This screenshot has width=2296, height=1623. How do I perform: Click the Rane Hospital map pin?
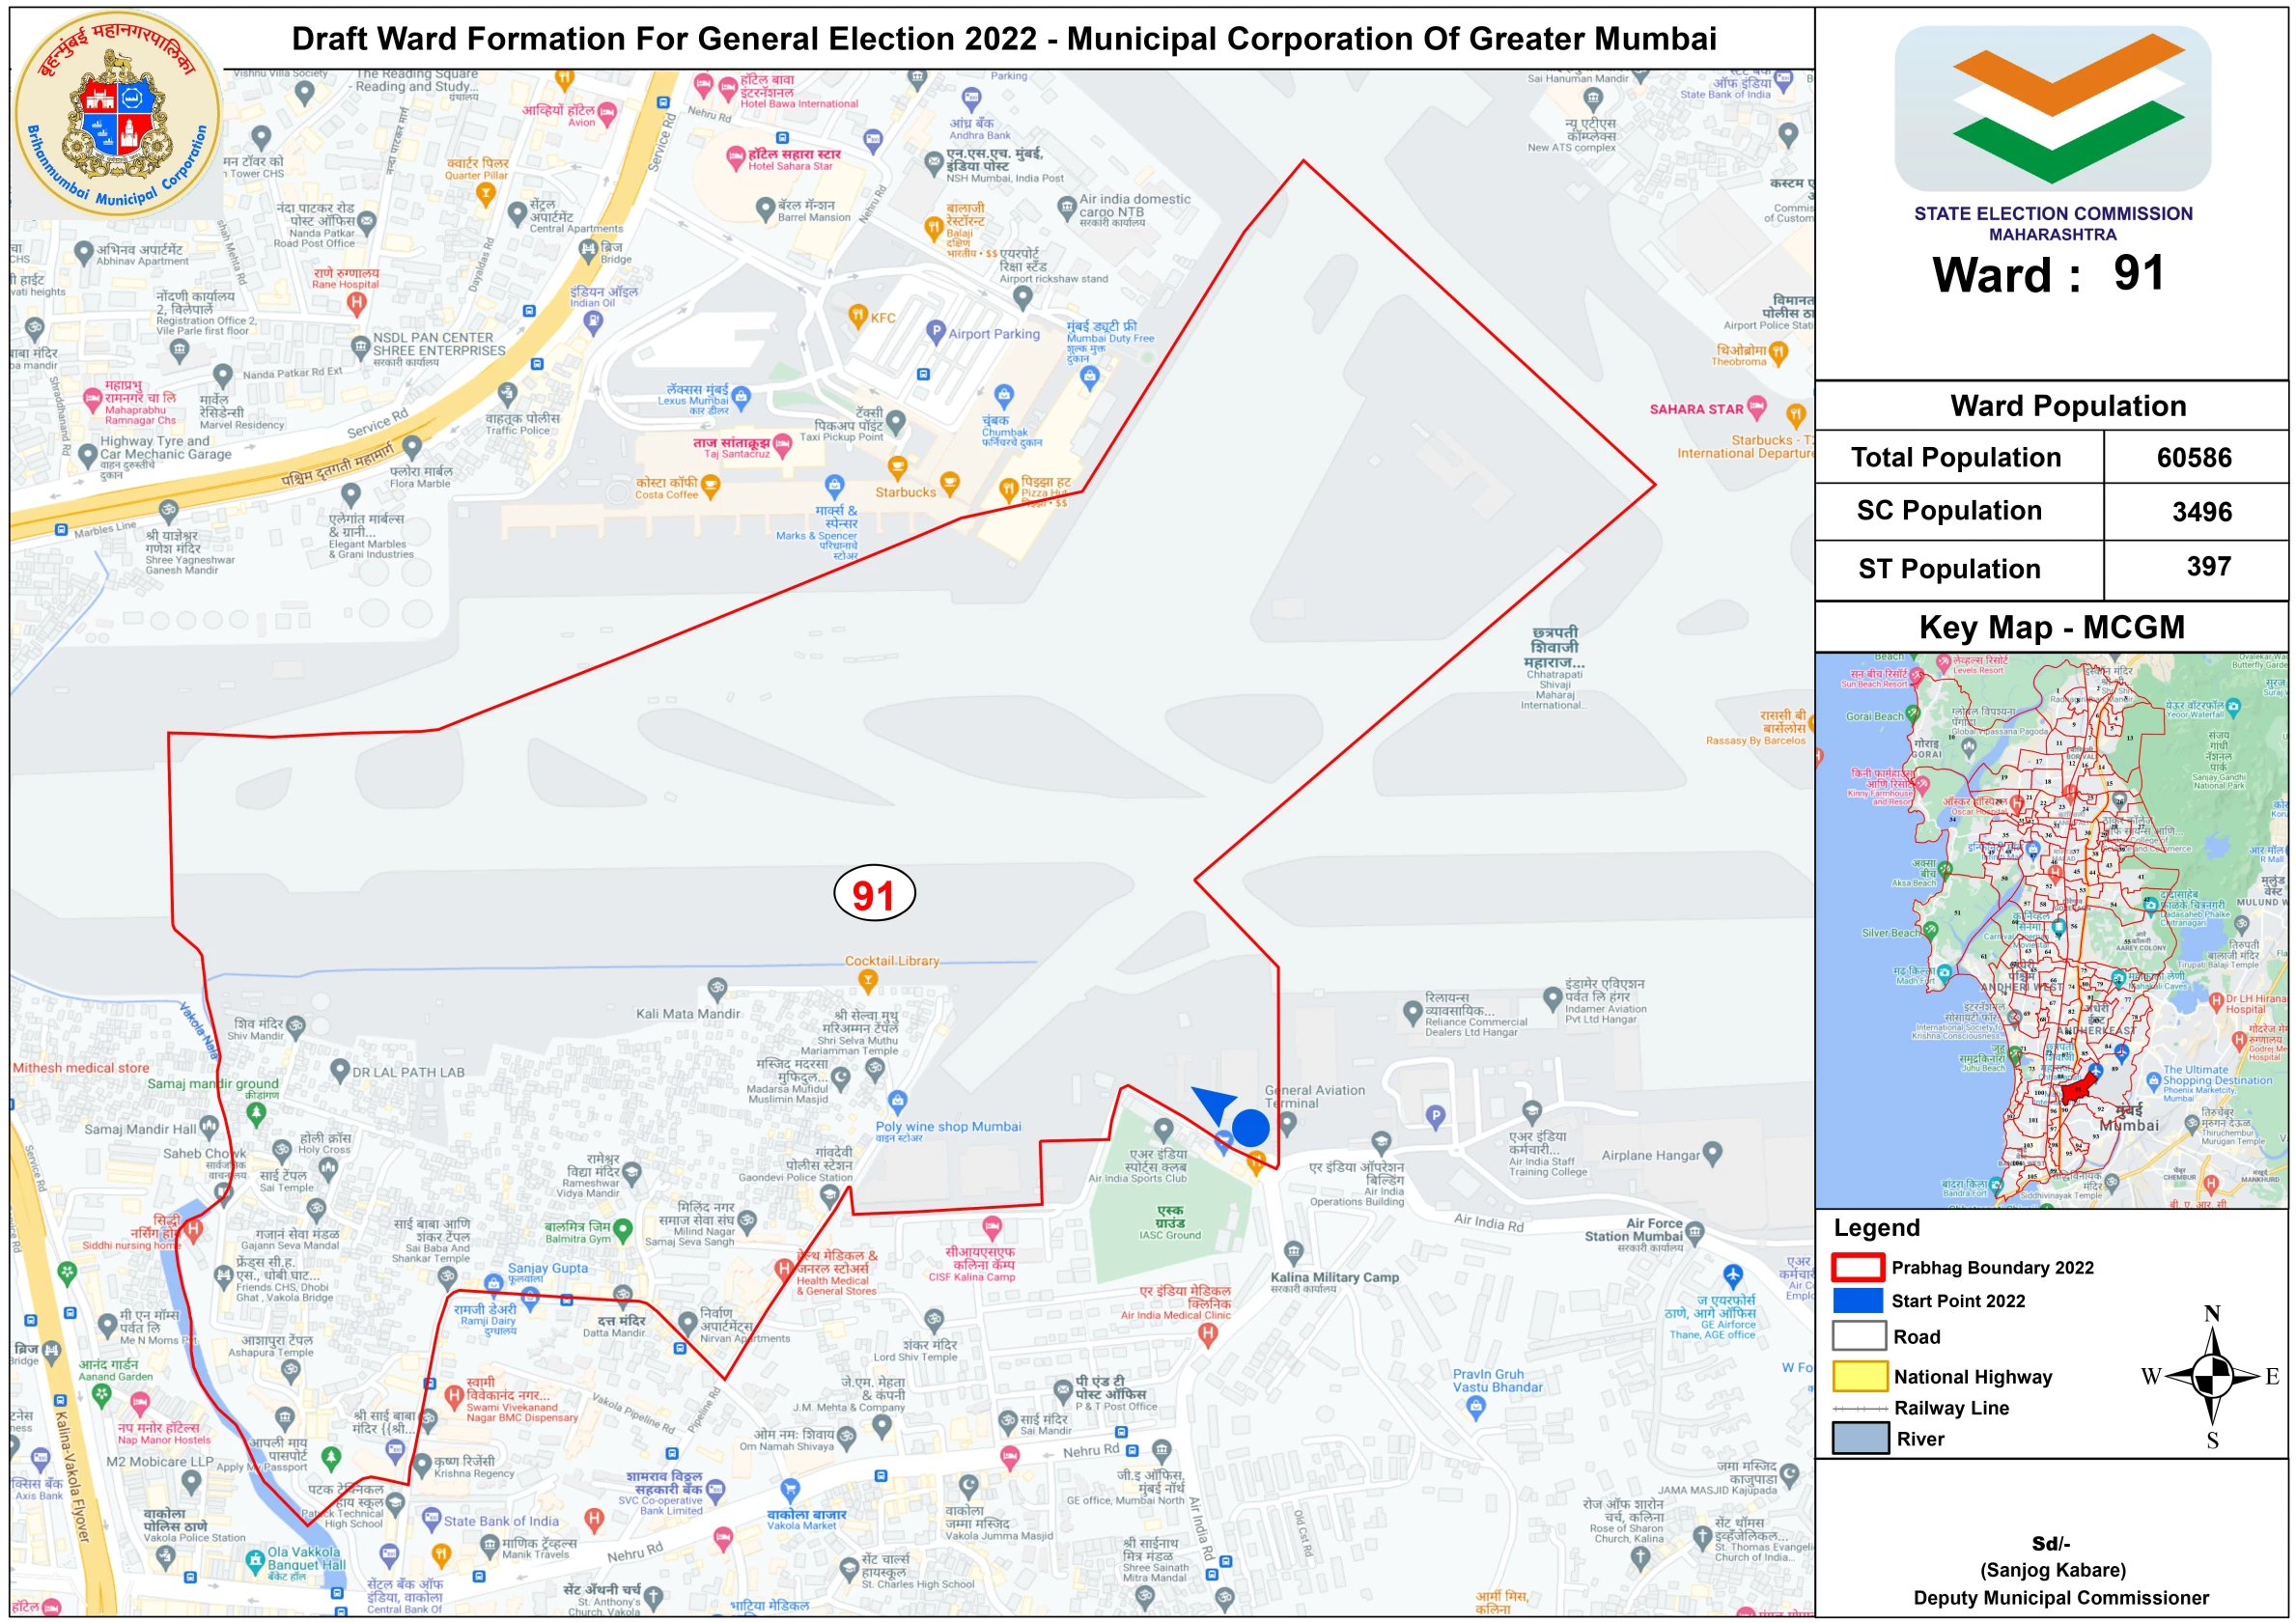click(x=356, y=303)
